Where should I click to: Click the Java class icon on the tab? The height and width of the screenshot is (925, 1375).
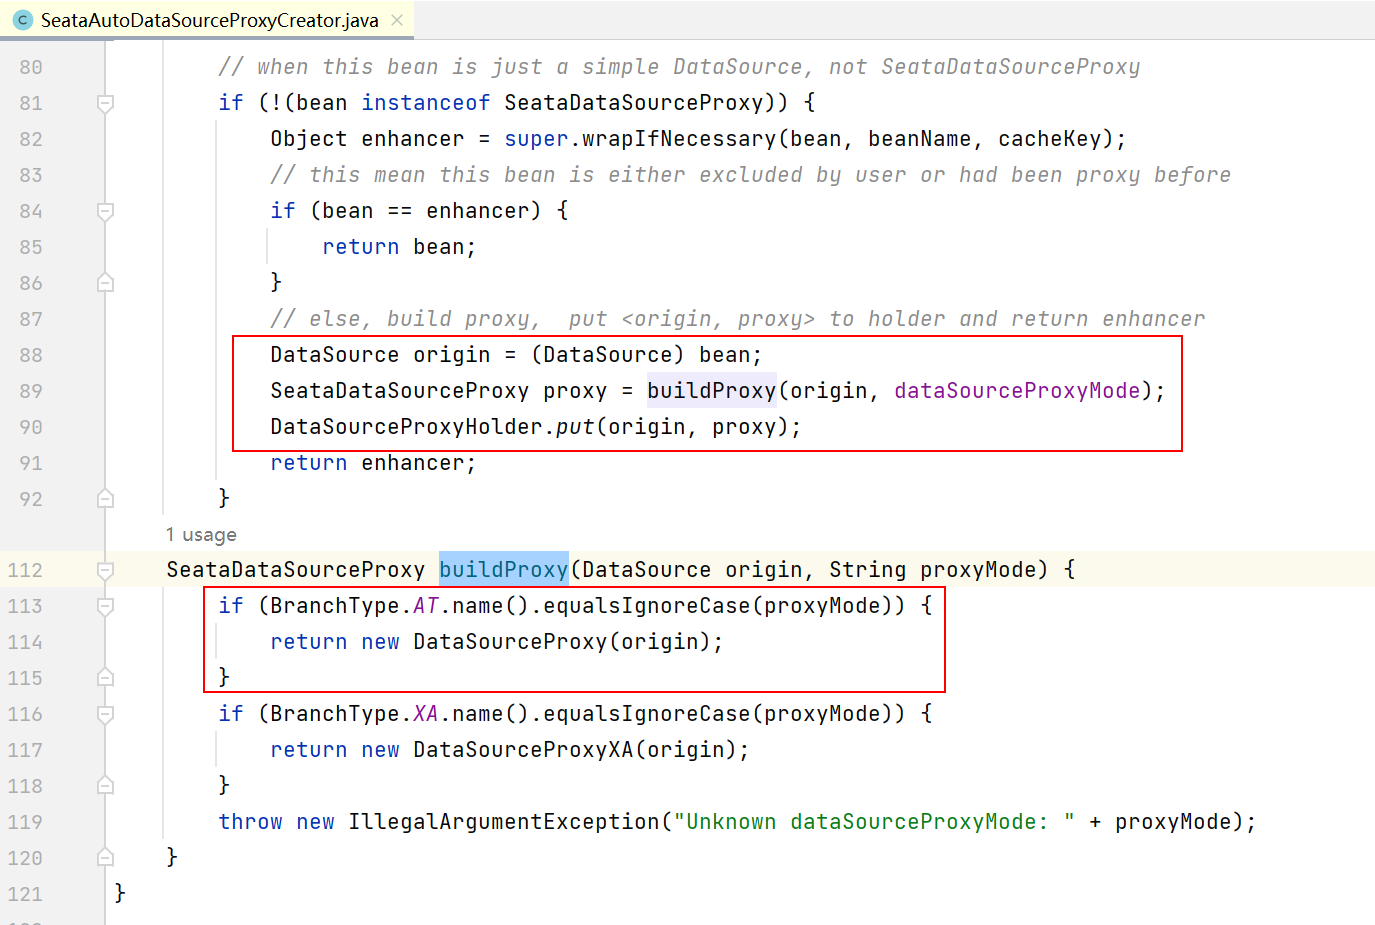[22, 20]
